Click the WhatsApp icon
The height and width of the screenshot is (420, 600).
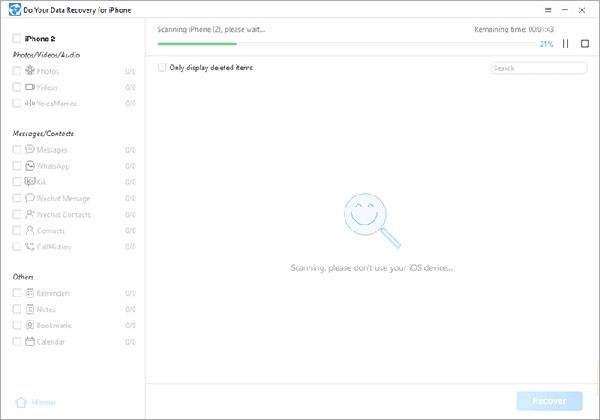30,166
